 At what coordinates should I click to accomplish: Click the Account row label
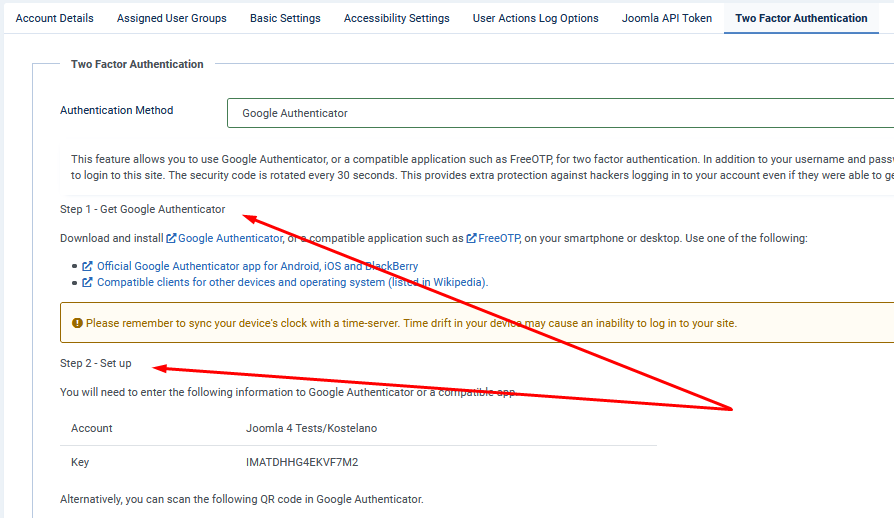(91, 428)
